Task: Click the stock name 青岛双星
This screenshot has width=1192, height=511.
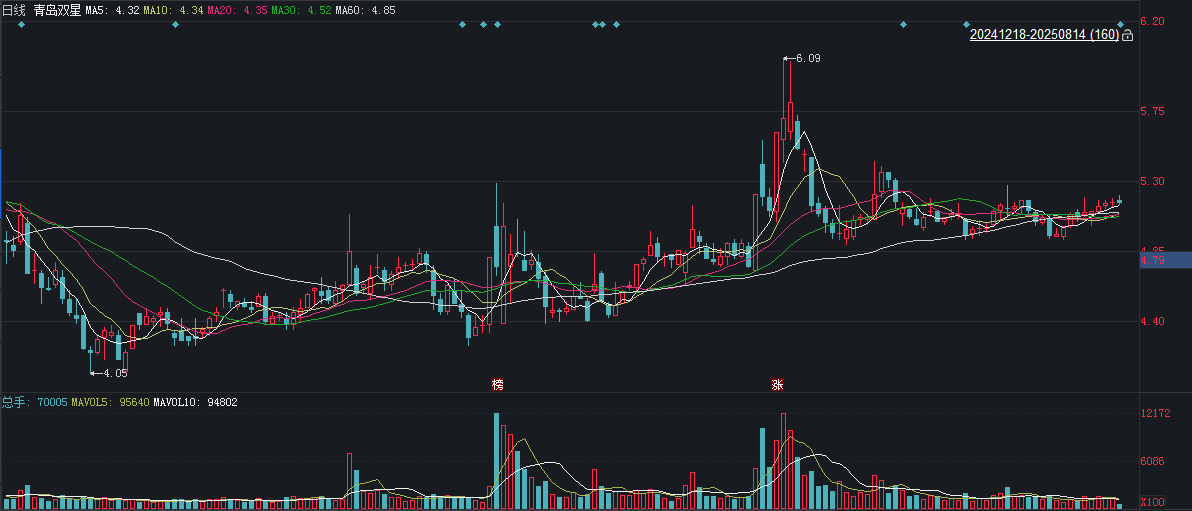Action: click(x=57, y=11)
